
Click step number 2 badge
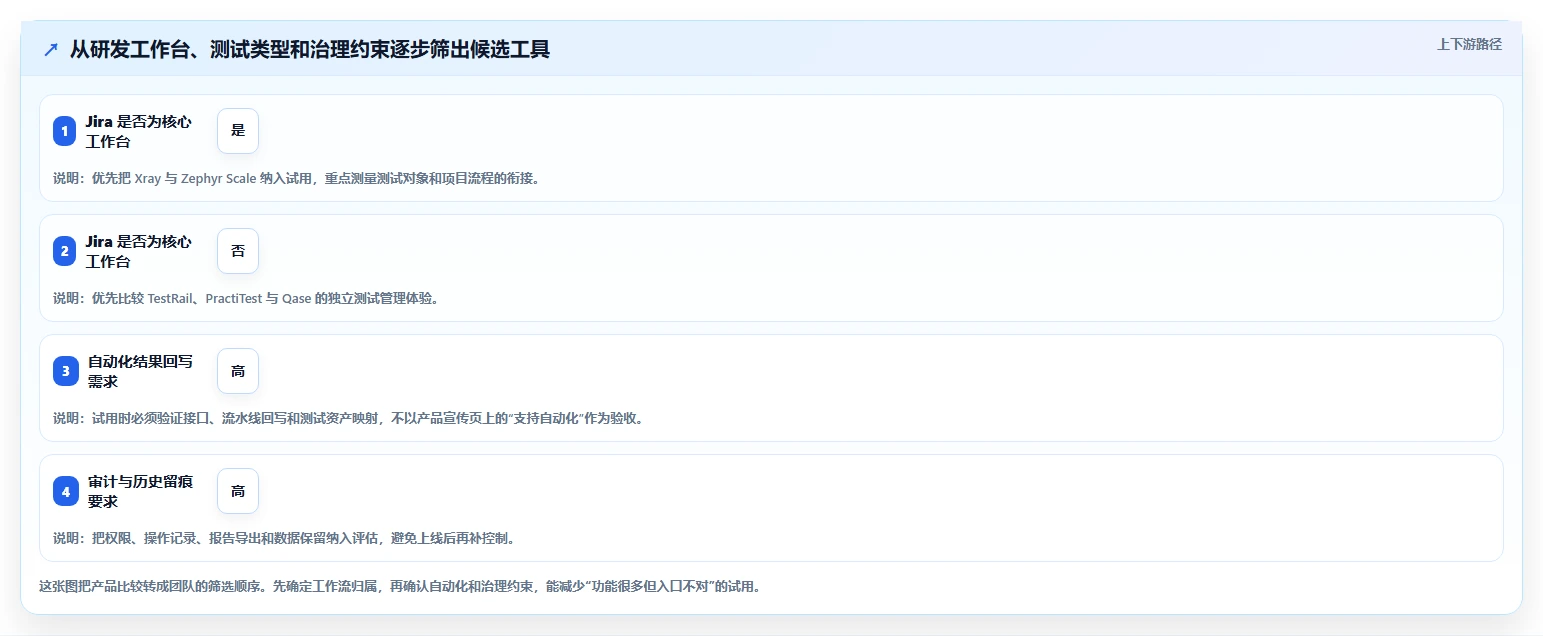coord(65,251)
